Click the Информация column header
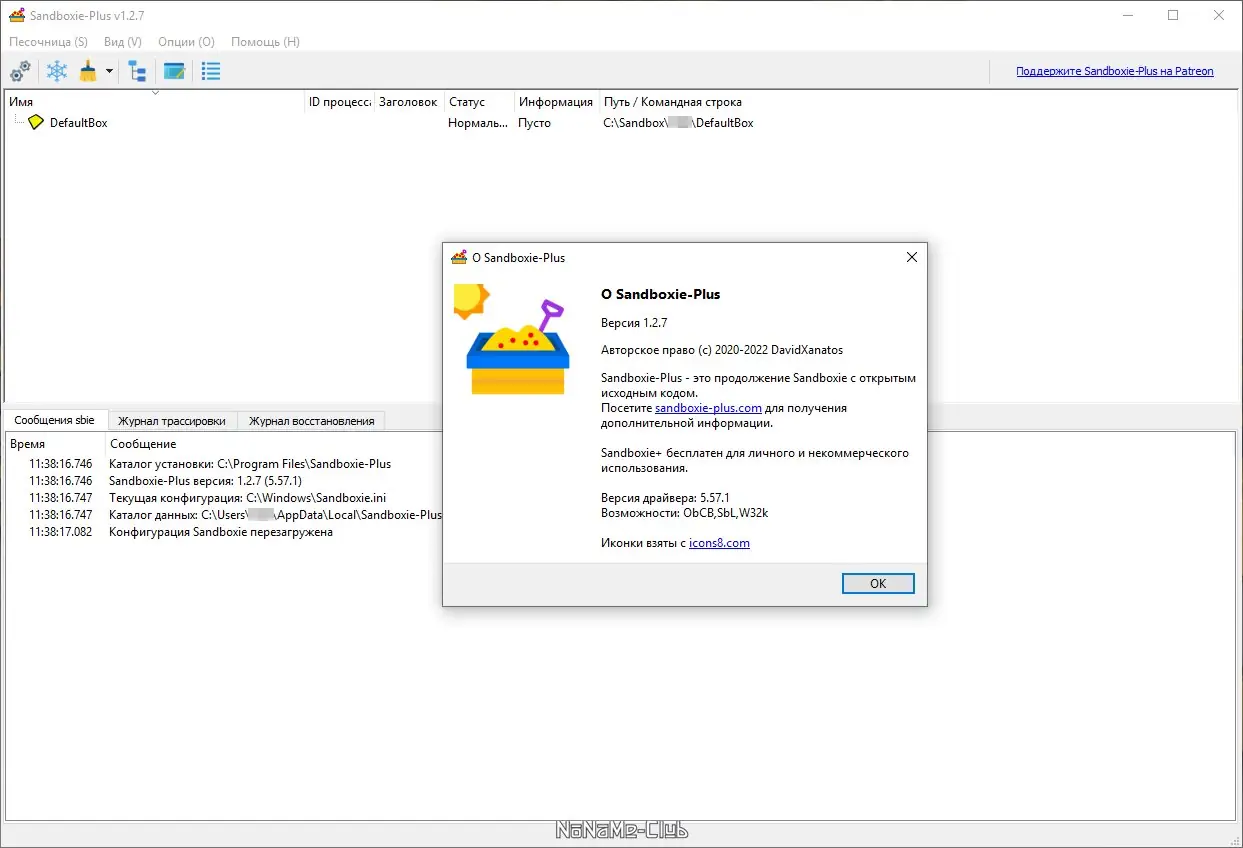Image resolution: width=1243 pixels, height=848 pixels. click(x=556, y=102)
